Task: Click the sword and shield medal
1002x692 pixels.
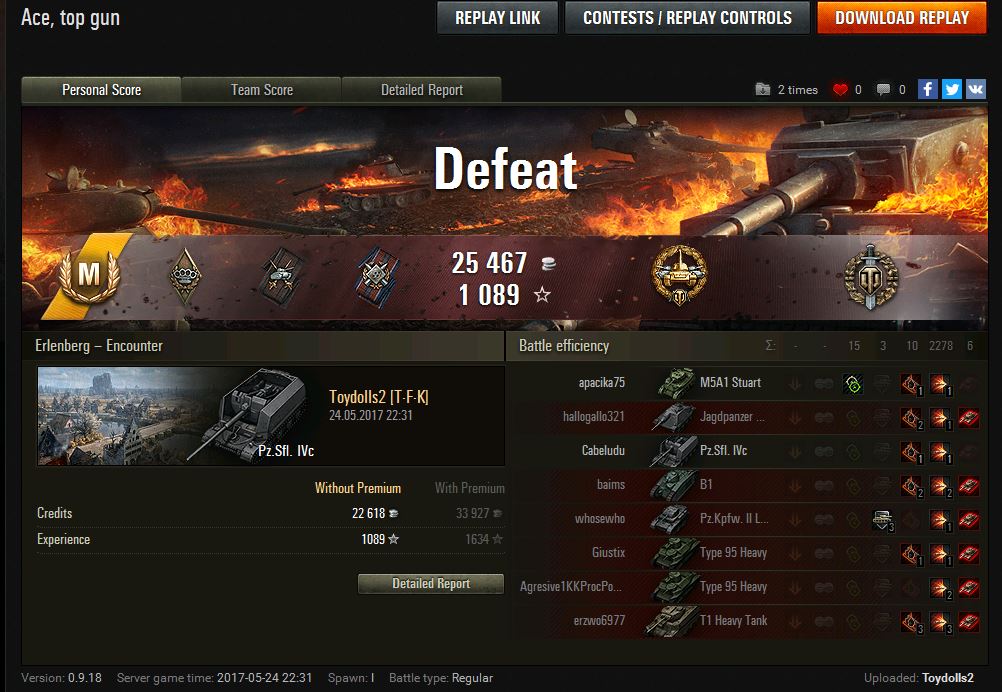Action: (870, 277)
